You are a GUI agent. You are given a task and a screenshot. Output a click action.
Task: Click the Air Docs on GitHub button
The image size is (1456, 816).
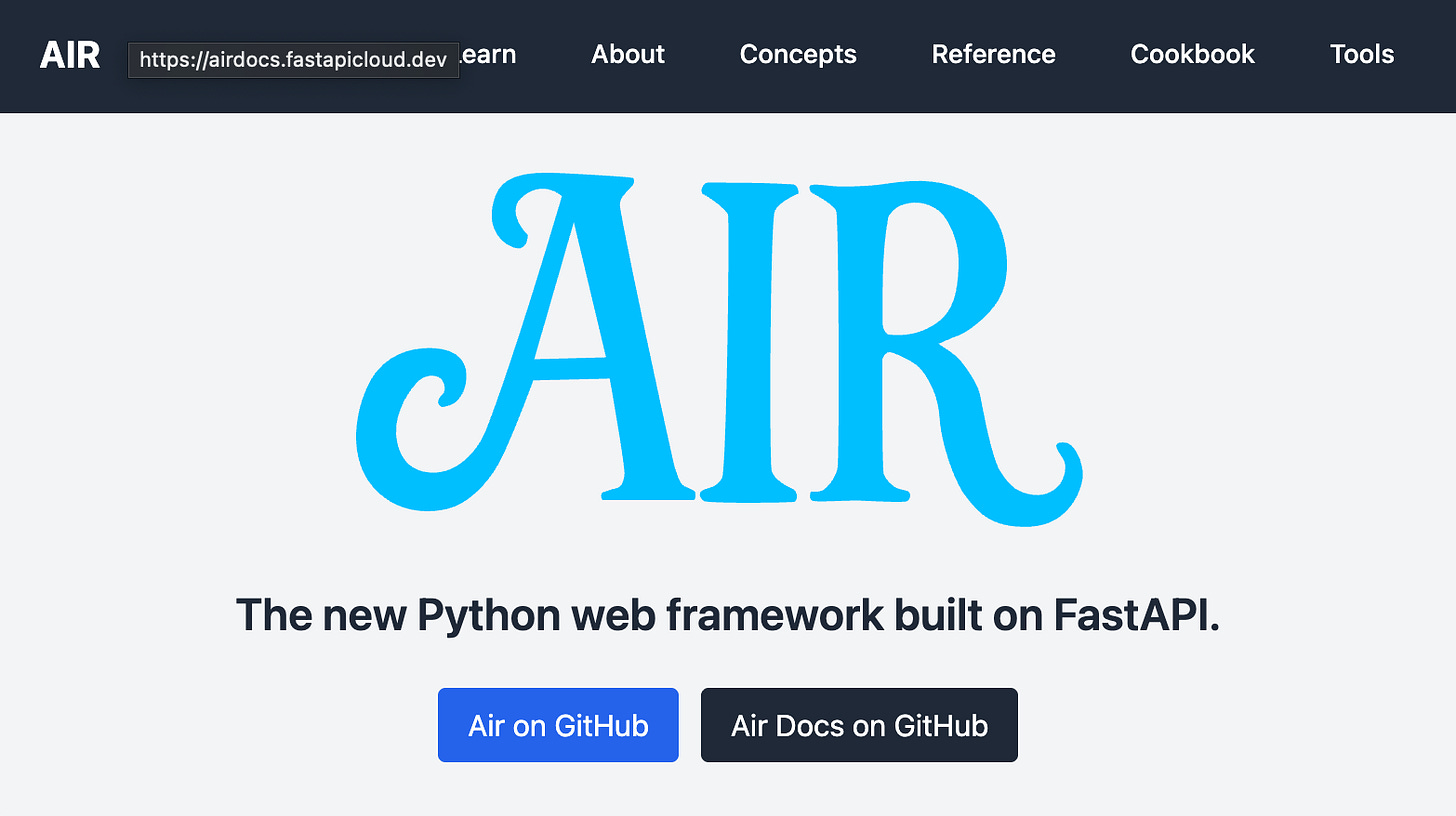coord(859,725)
